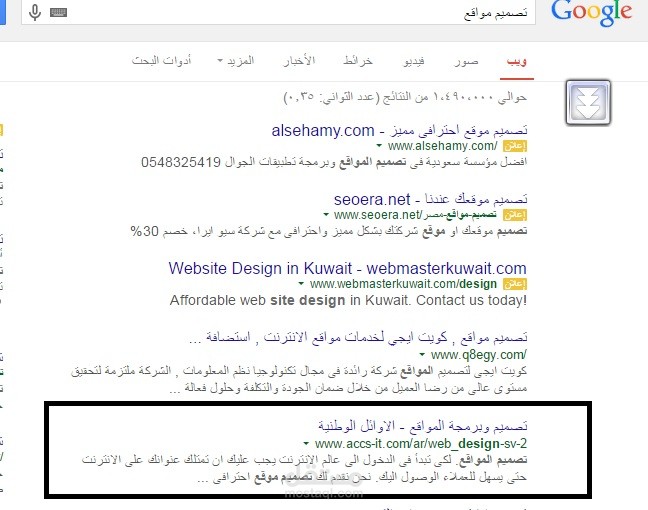This screenshot has height=510, width=648.
Task: Expand arrow next to webmasterkuwait.com/design URL
Action: click(x=301, y=284)
